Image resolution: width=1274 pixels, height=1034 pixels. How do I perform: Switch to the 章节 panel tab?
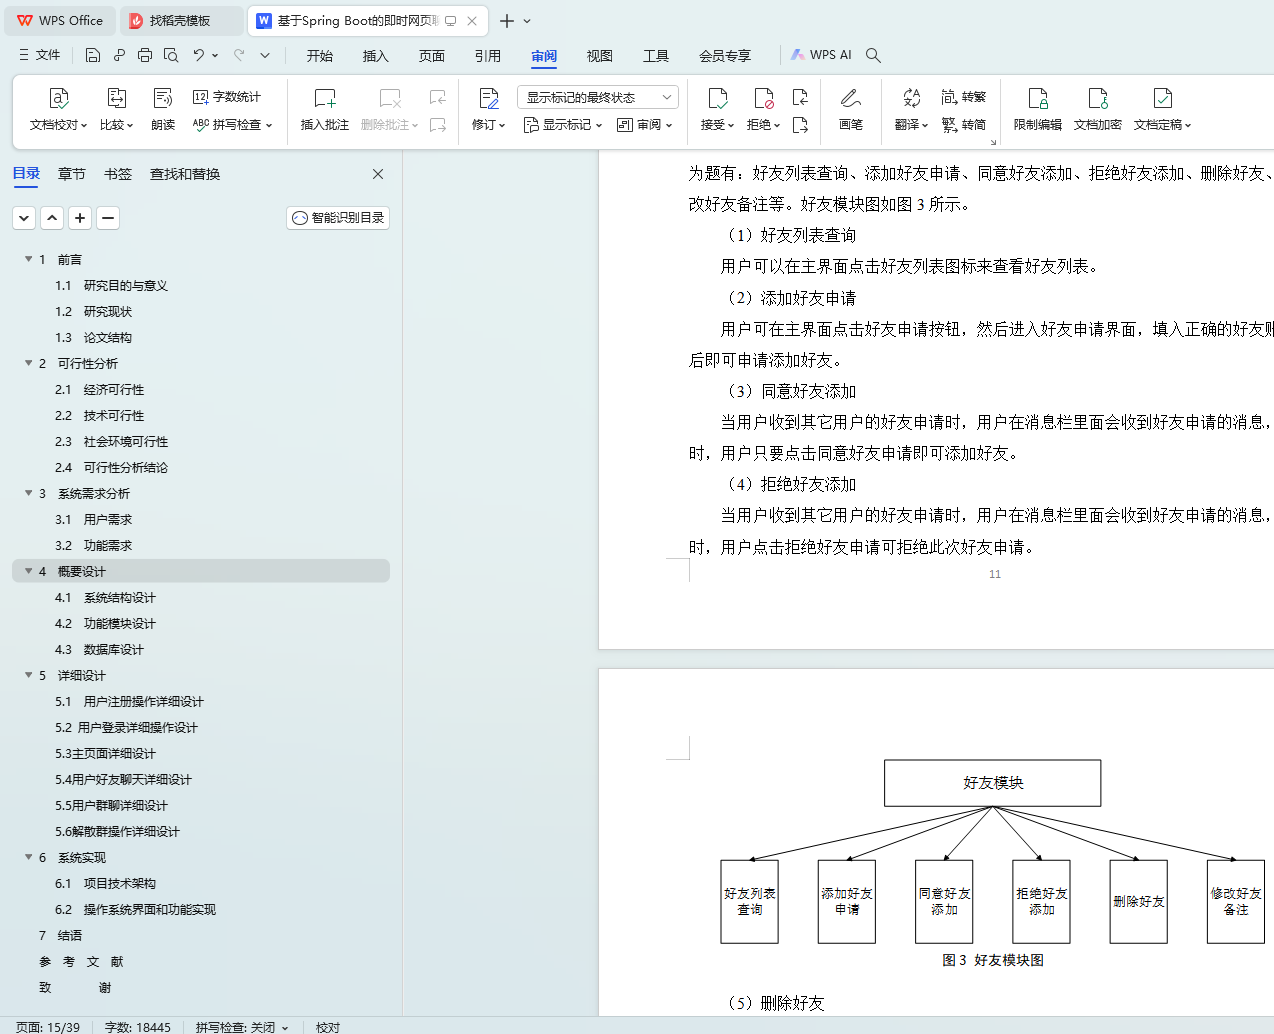[x=72, y=174]
